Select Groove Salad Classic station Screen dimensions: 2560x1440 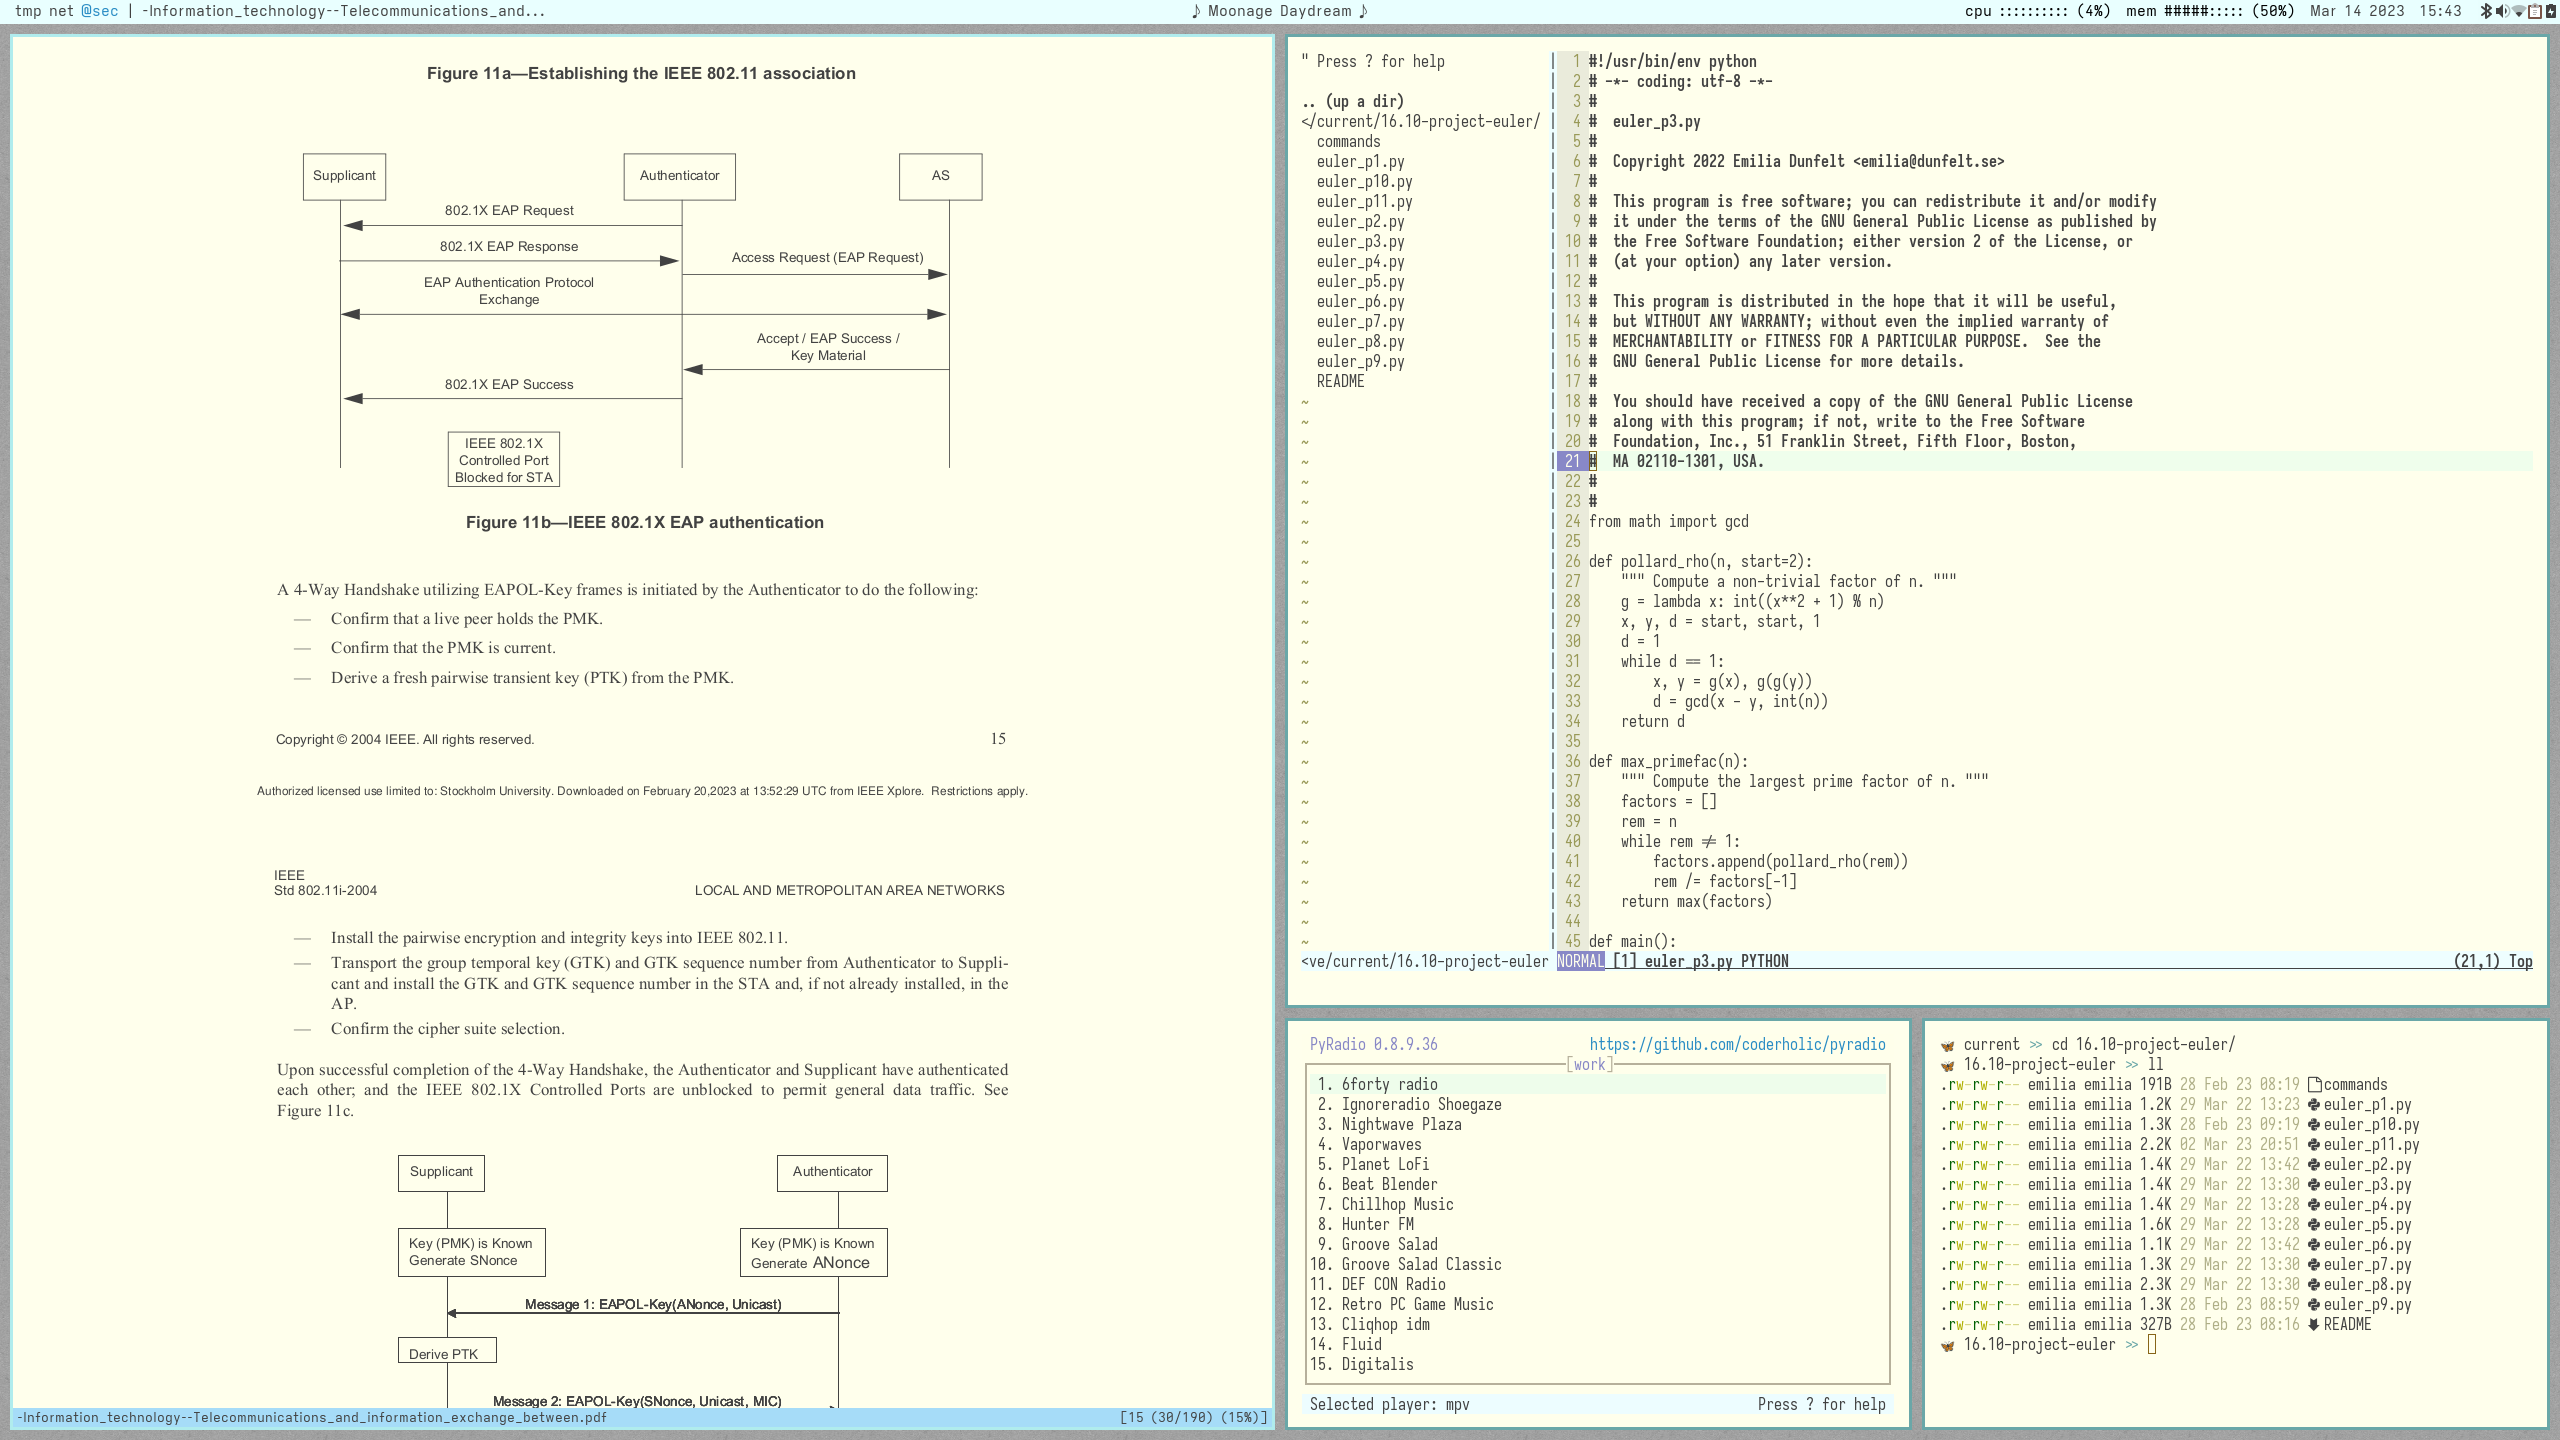pos(1421,1264)
